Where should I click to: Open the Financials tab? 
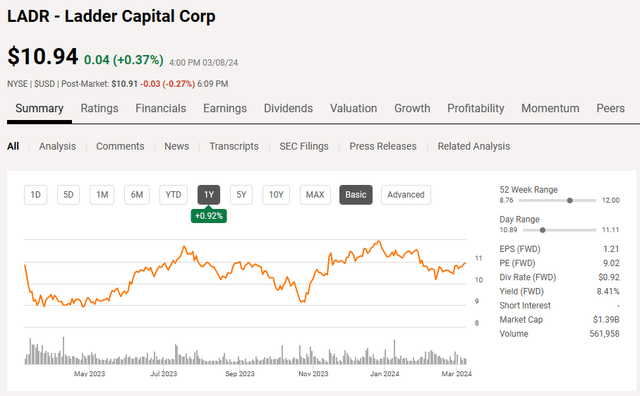tap(160, 109)
